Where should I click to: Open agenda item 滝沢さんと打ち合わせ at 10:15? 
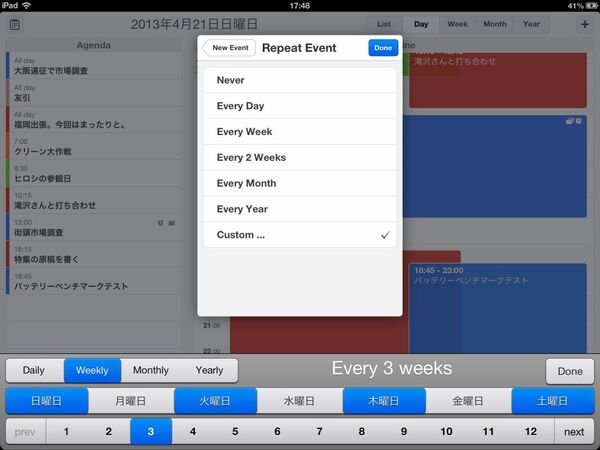tap(94, 201)
